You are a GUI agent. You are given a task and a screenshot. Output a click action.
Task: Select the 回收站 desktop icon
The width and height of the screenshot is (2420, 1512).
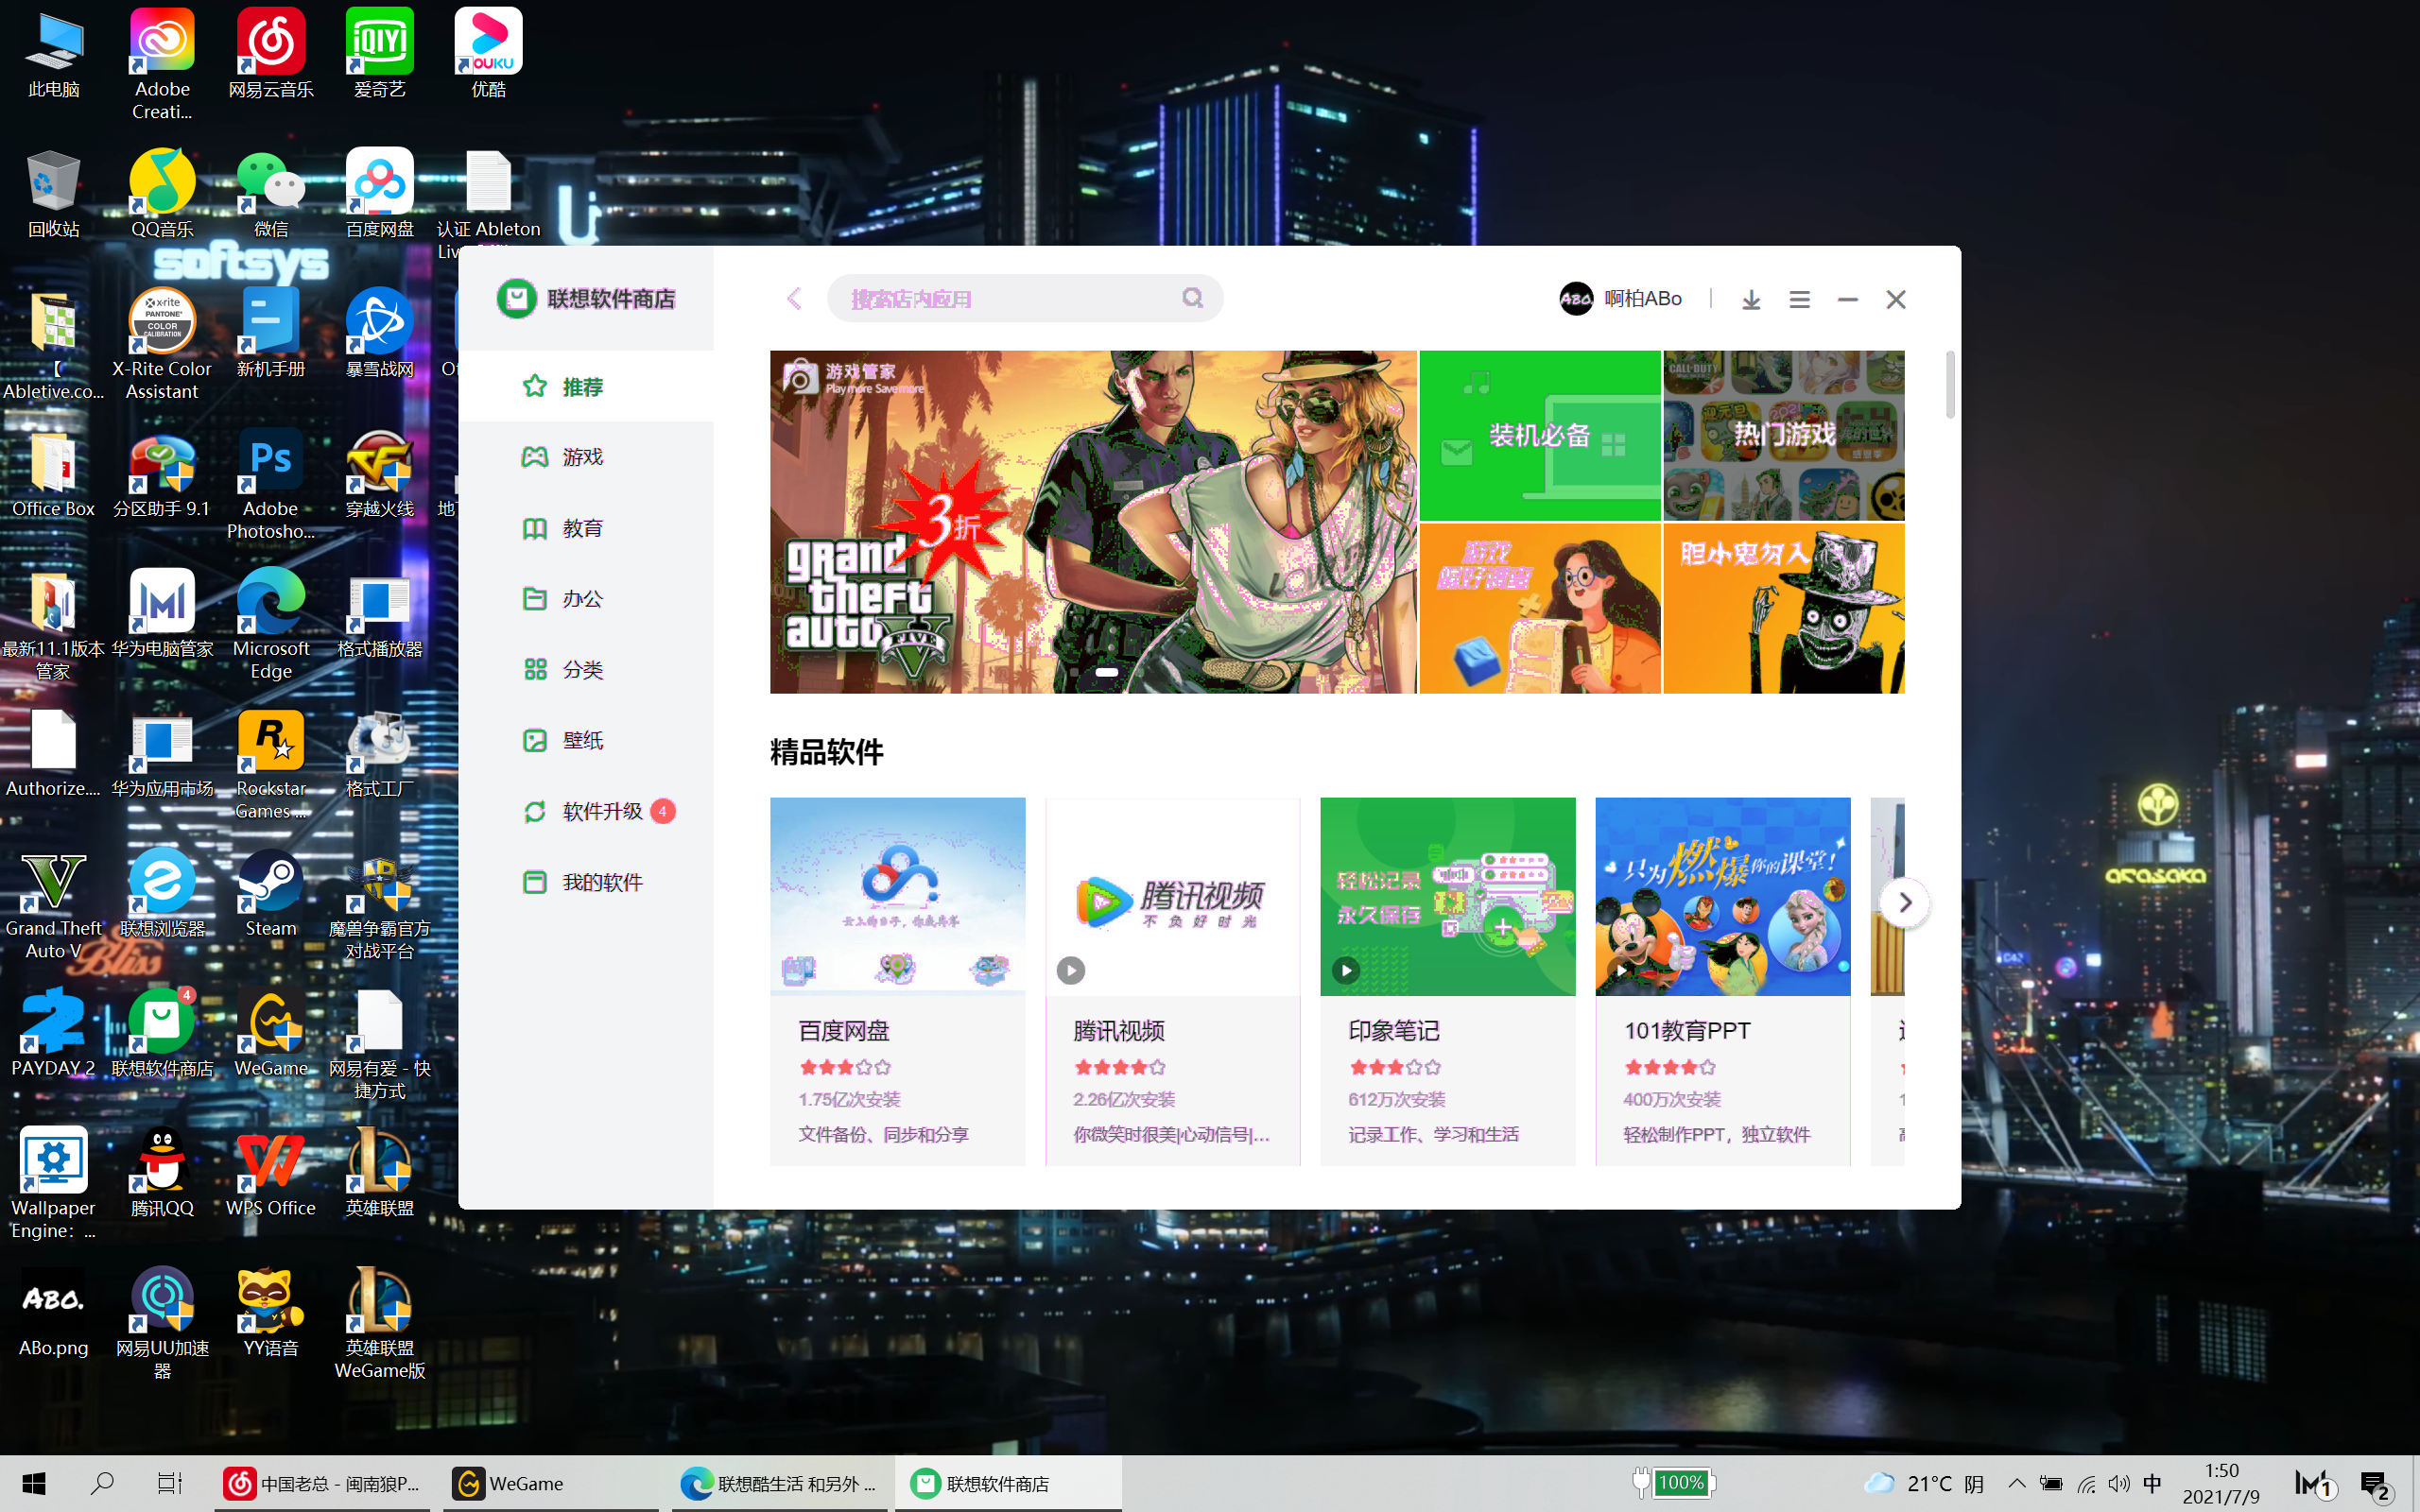click(x=53, y=194)
